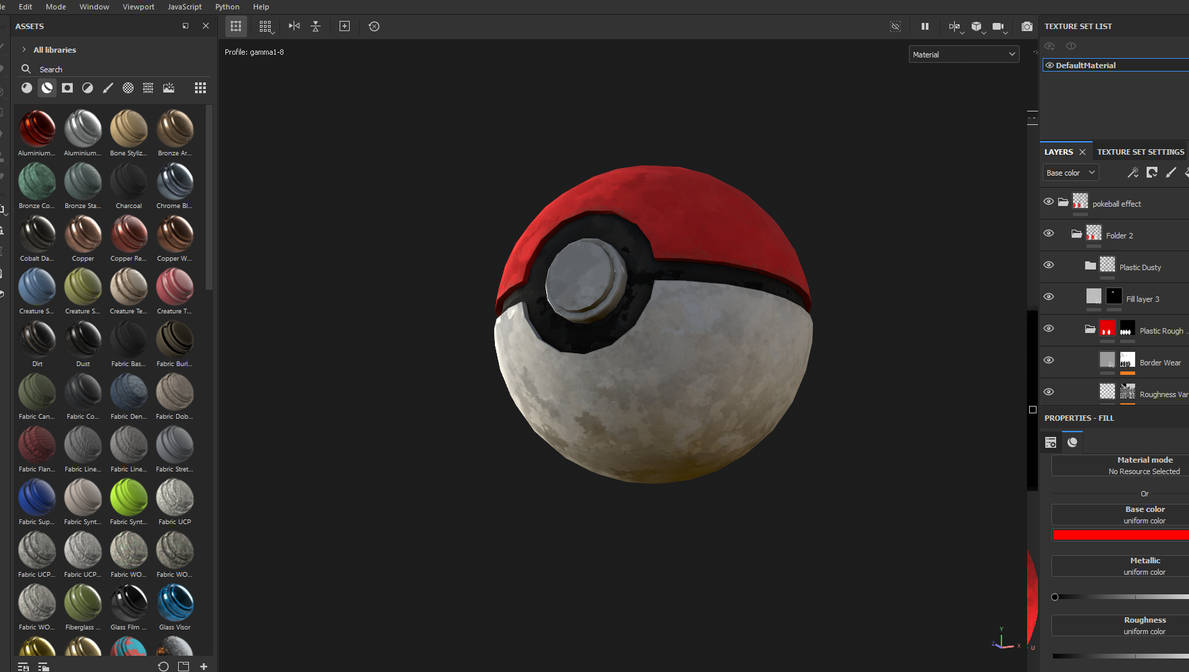
Task: Click the Metallic value slider handle
Action: tap(1055, 597)
